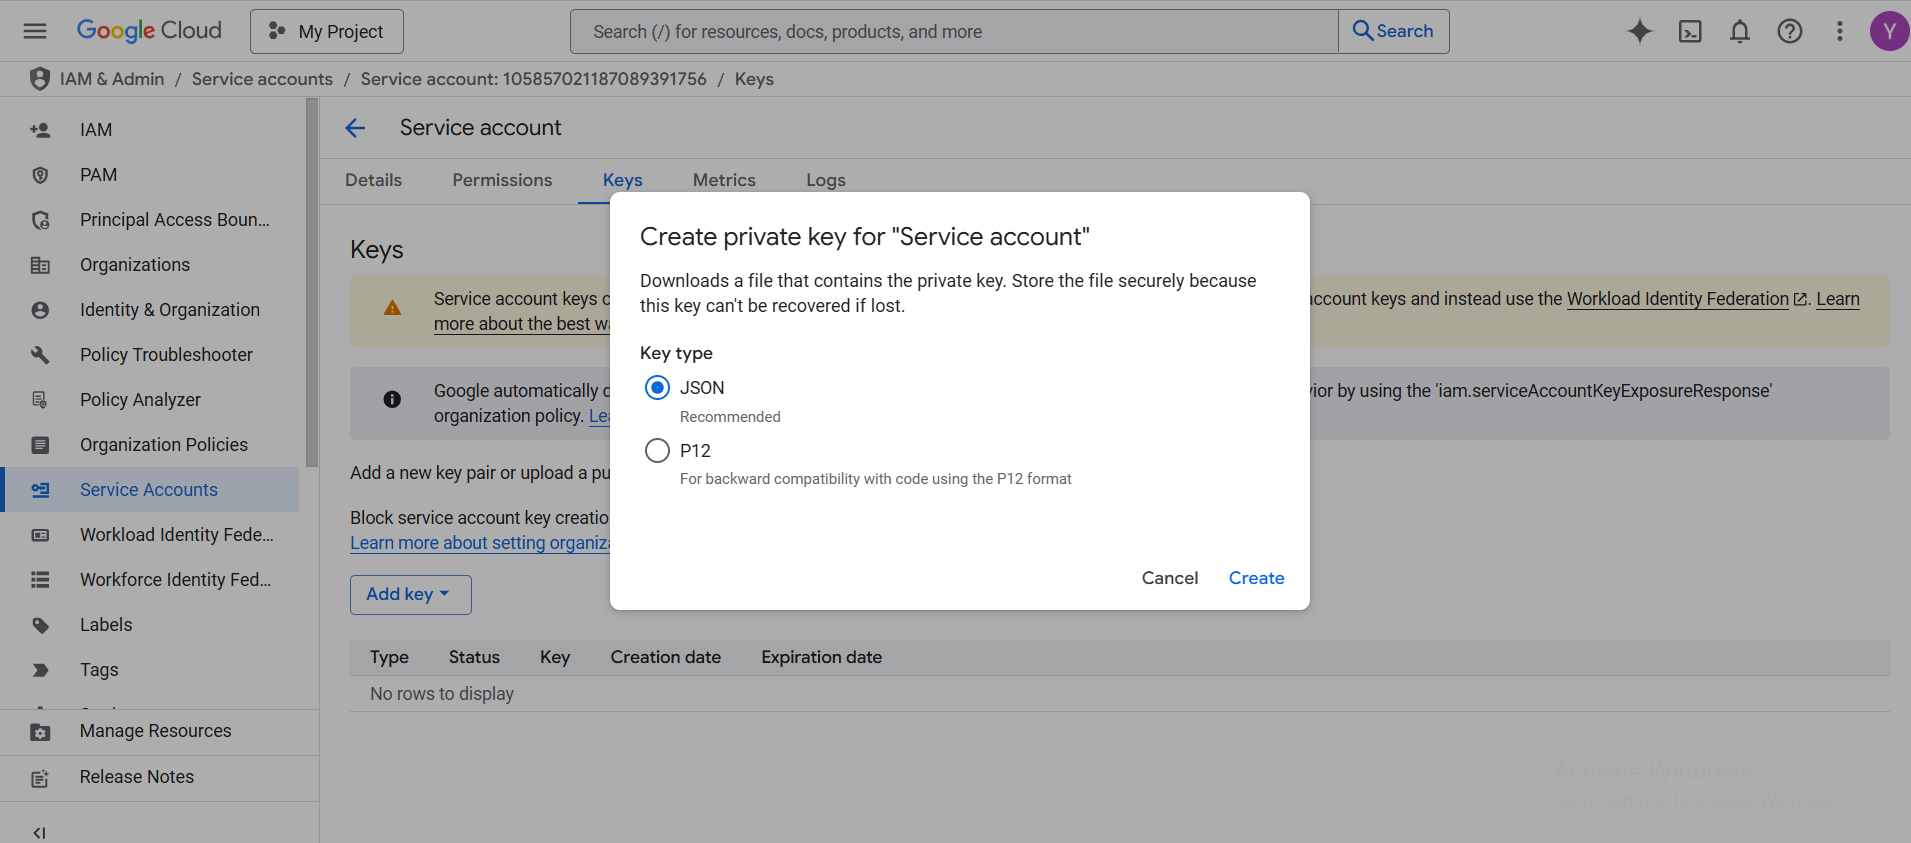Image resolution: width=1911 pixels, height=843 pixels.
Task: Click the back arrow beside Service account
Action: [355, 128]
